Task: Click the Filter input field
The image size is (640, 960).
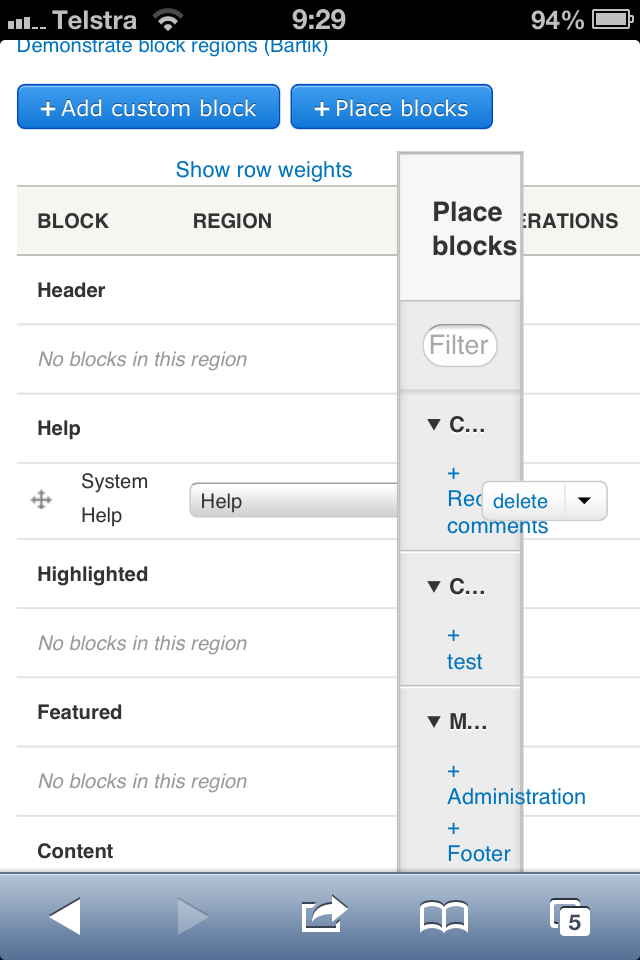Action: tap(460, 345)
